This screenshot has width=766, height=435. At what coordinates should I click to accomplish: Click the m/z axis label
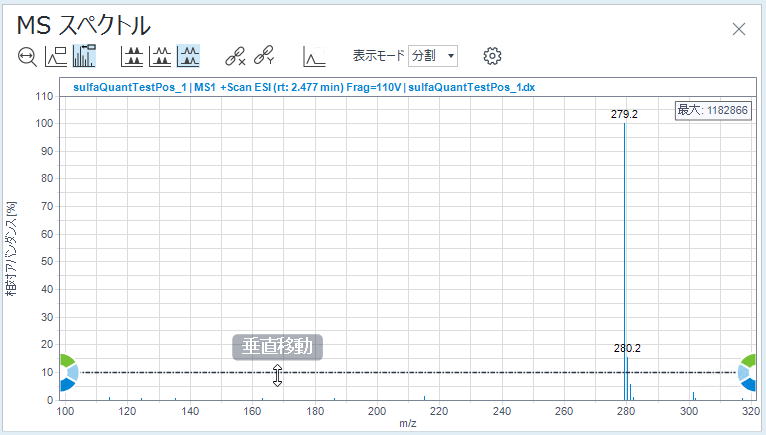tap(407, 423)
